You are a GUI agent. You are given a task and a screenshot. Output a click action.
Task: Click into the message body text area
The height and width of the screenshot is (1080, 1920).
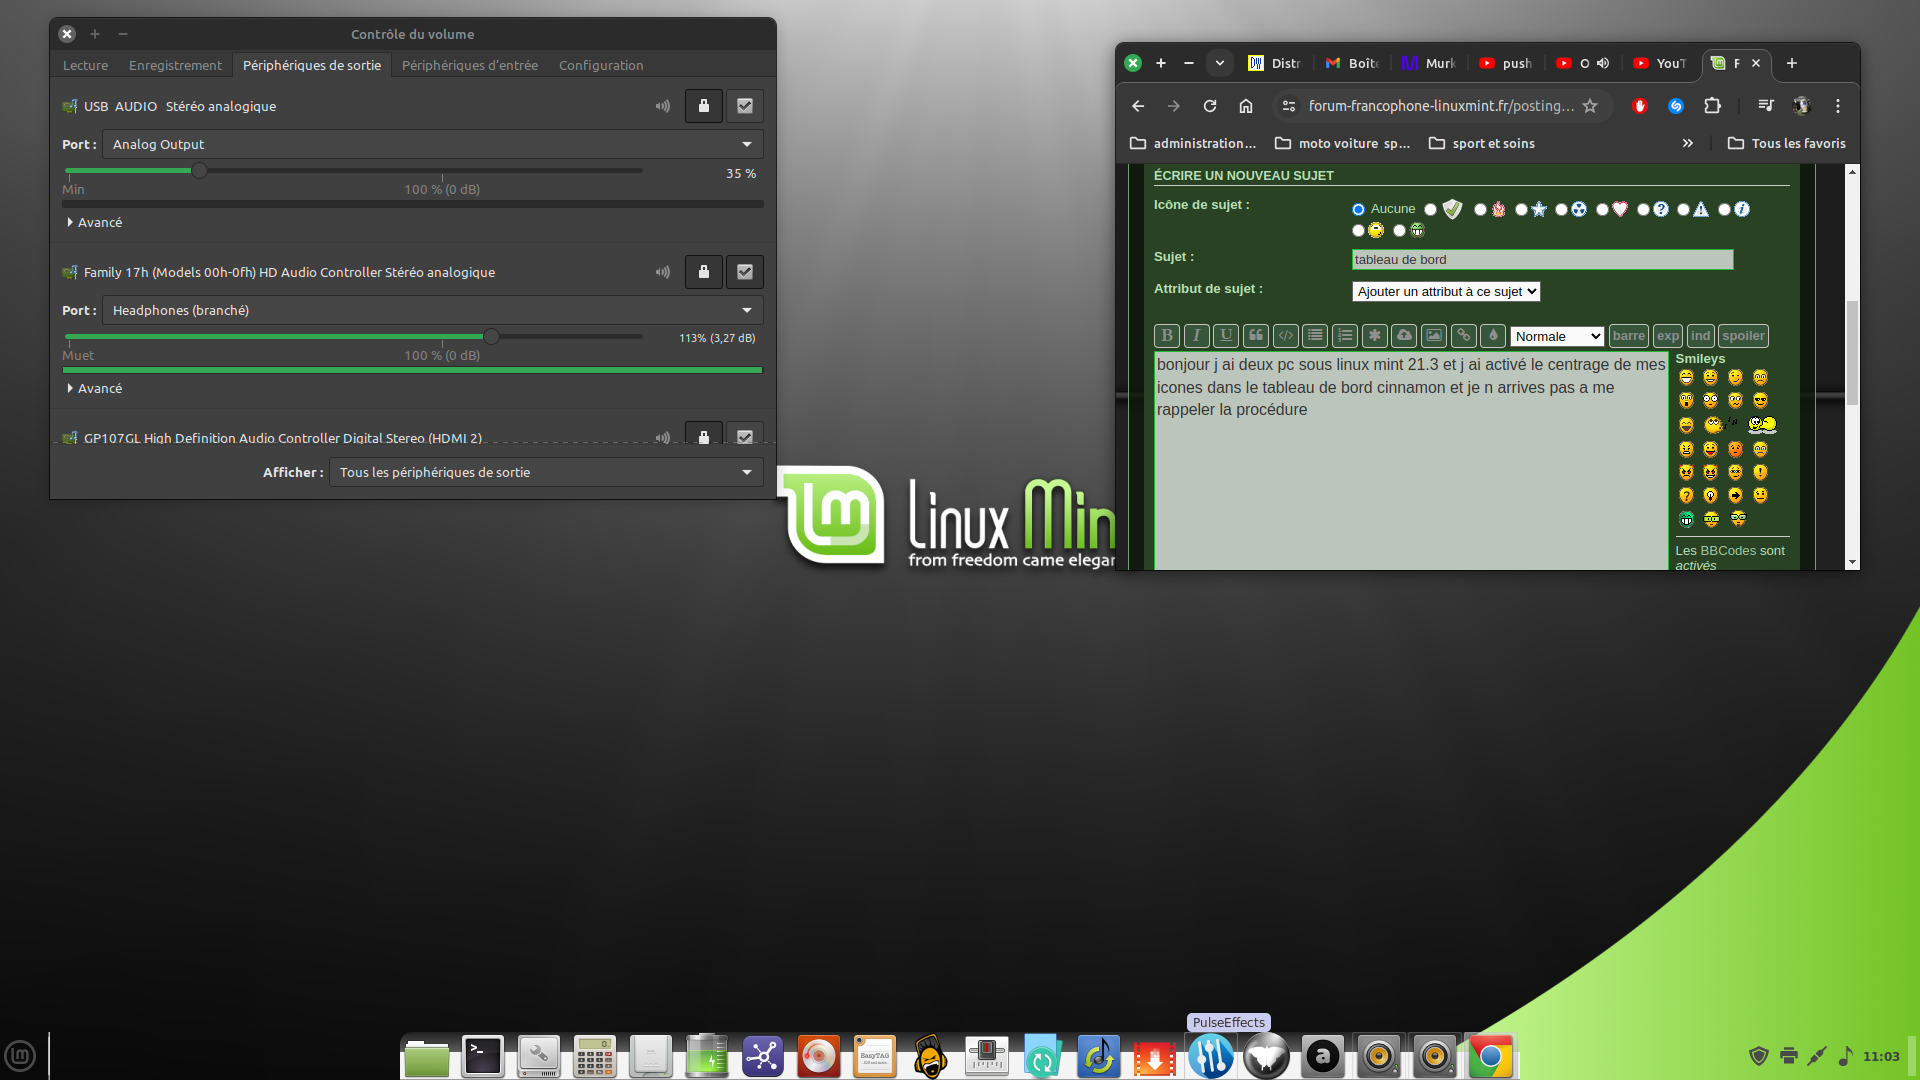click(x=1411, y=461)
